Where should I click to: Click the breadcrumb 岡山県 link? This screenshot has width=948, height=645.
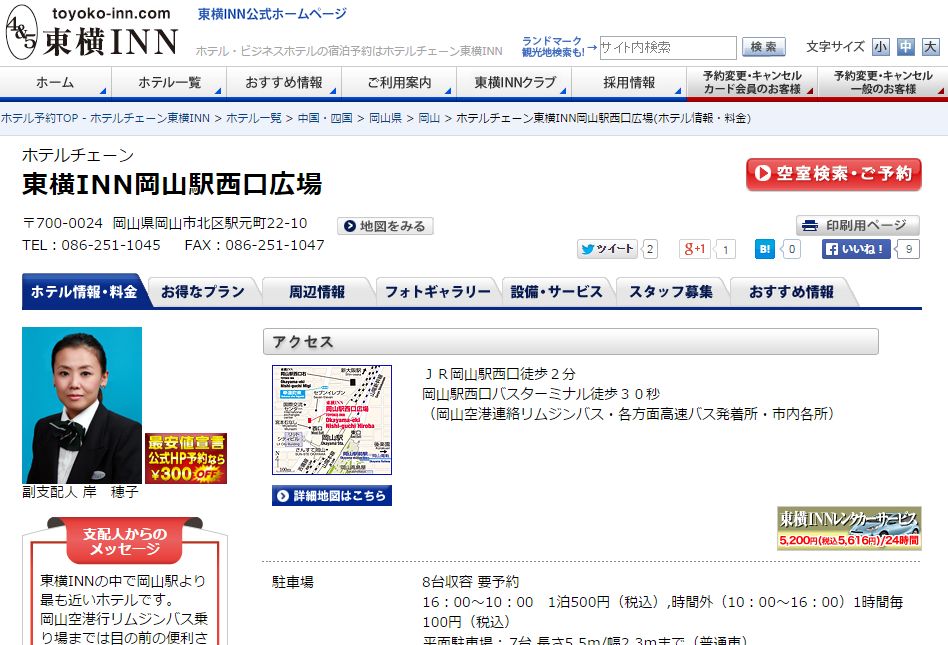point(385,118)
